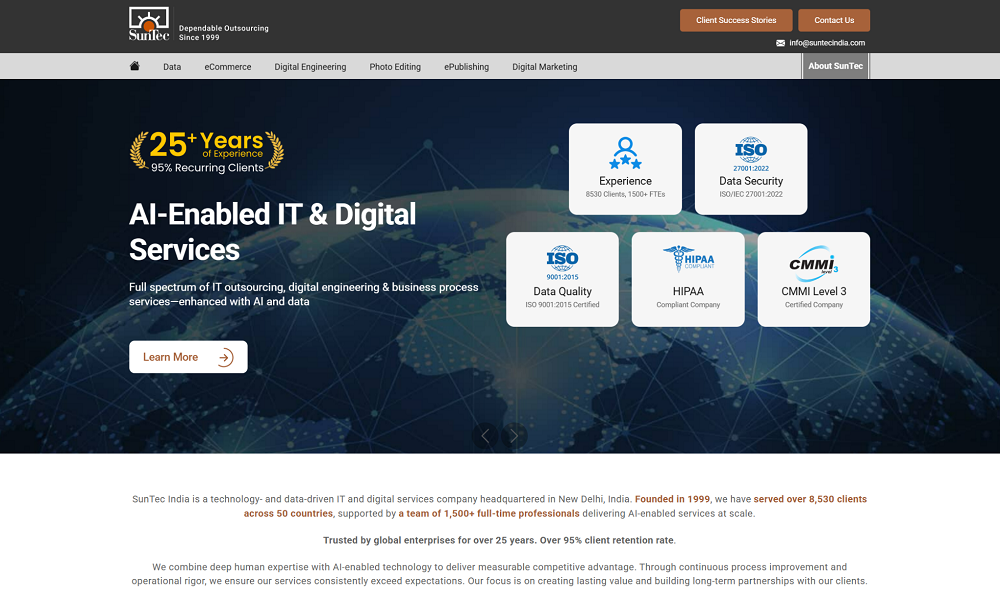The image size is (1000, 599).
Task: Advance carousel with right chevron
Action: 514,436
